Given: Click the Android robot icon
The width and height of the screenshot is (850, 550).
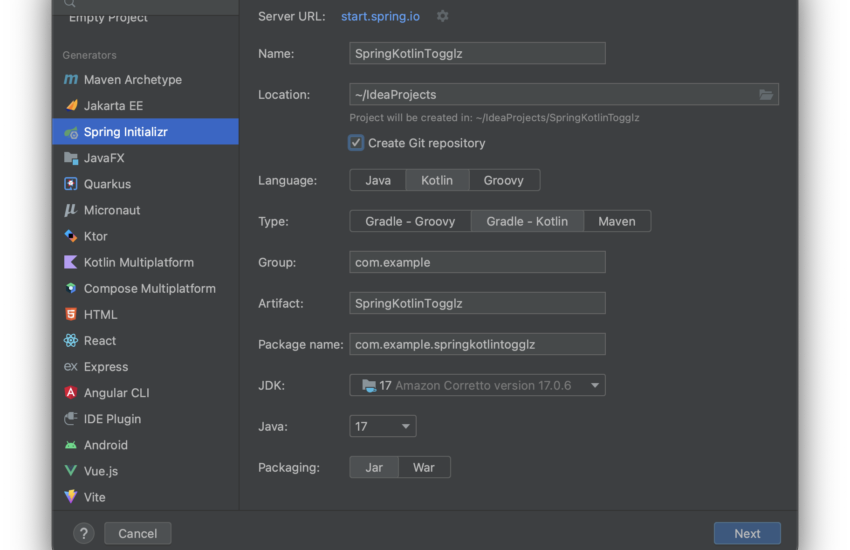Looking at the screenshot, I should (70, 445).
